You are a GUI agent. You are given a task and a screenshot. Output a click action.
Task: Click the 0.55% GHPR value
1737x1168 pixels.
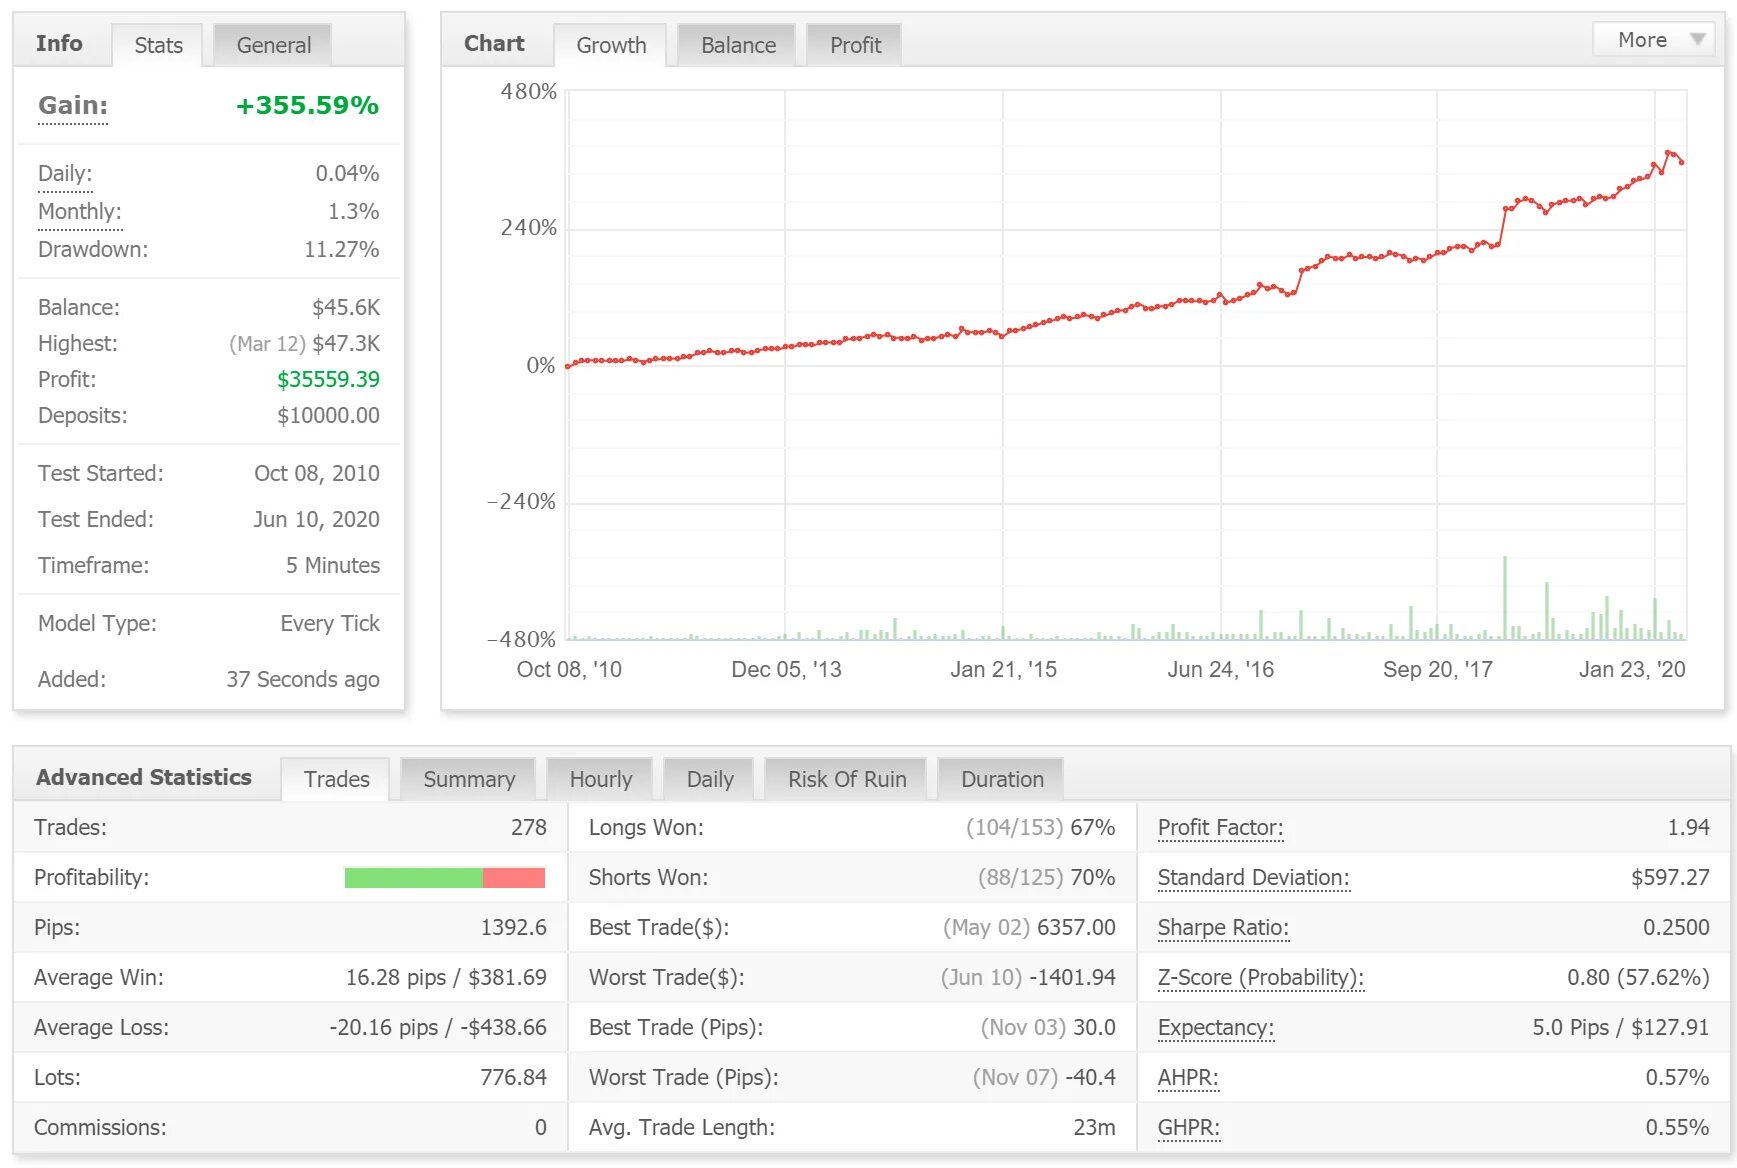1677,1127
